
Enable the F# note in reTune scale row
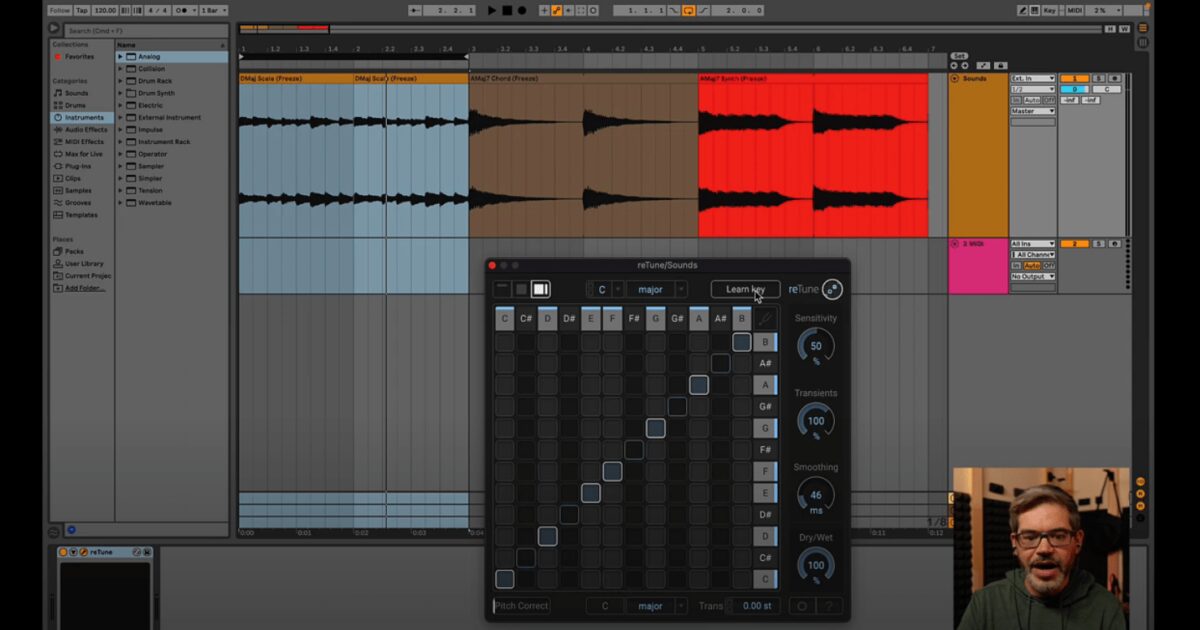(634, 319)
